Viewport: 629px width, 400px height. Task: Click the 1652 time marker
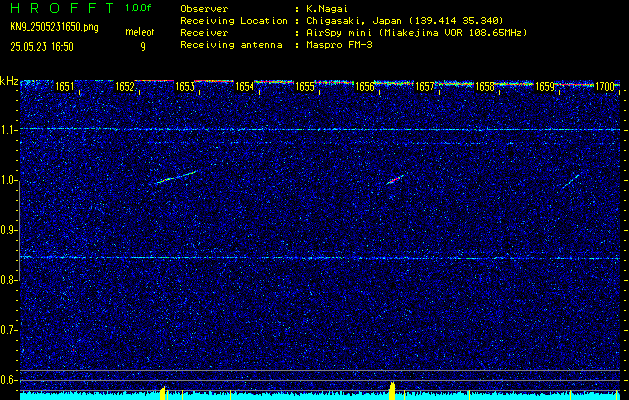click(124, 87)
